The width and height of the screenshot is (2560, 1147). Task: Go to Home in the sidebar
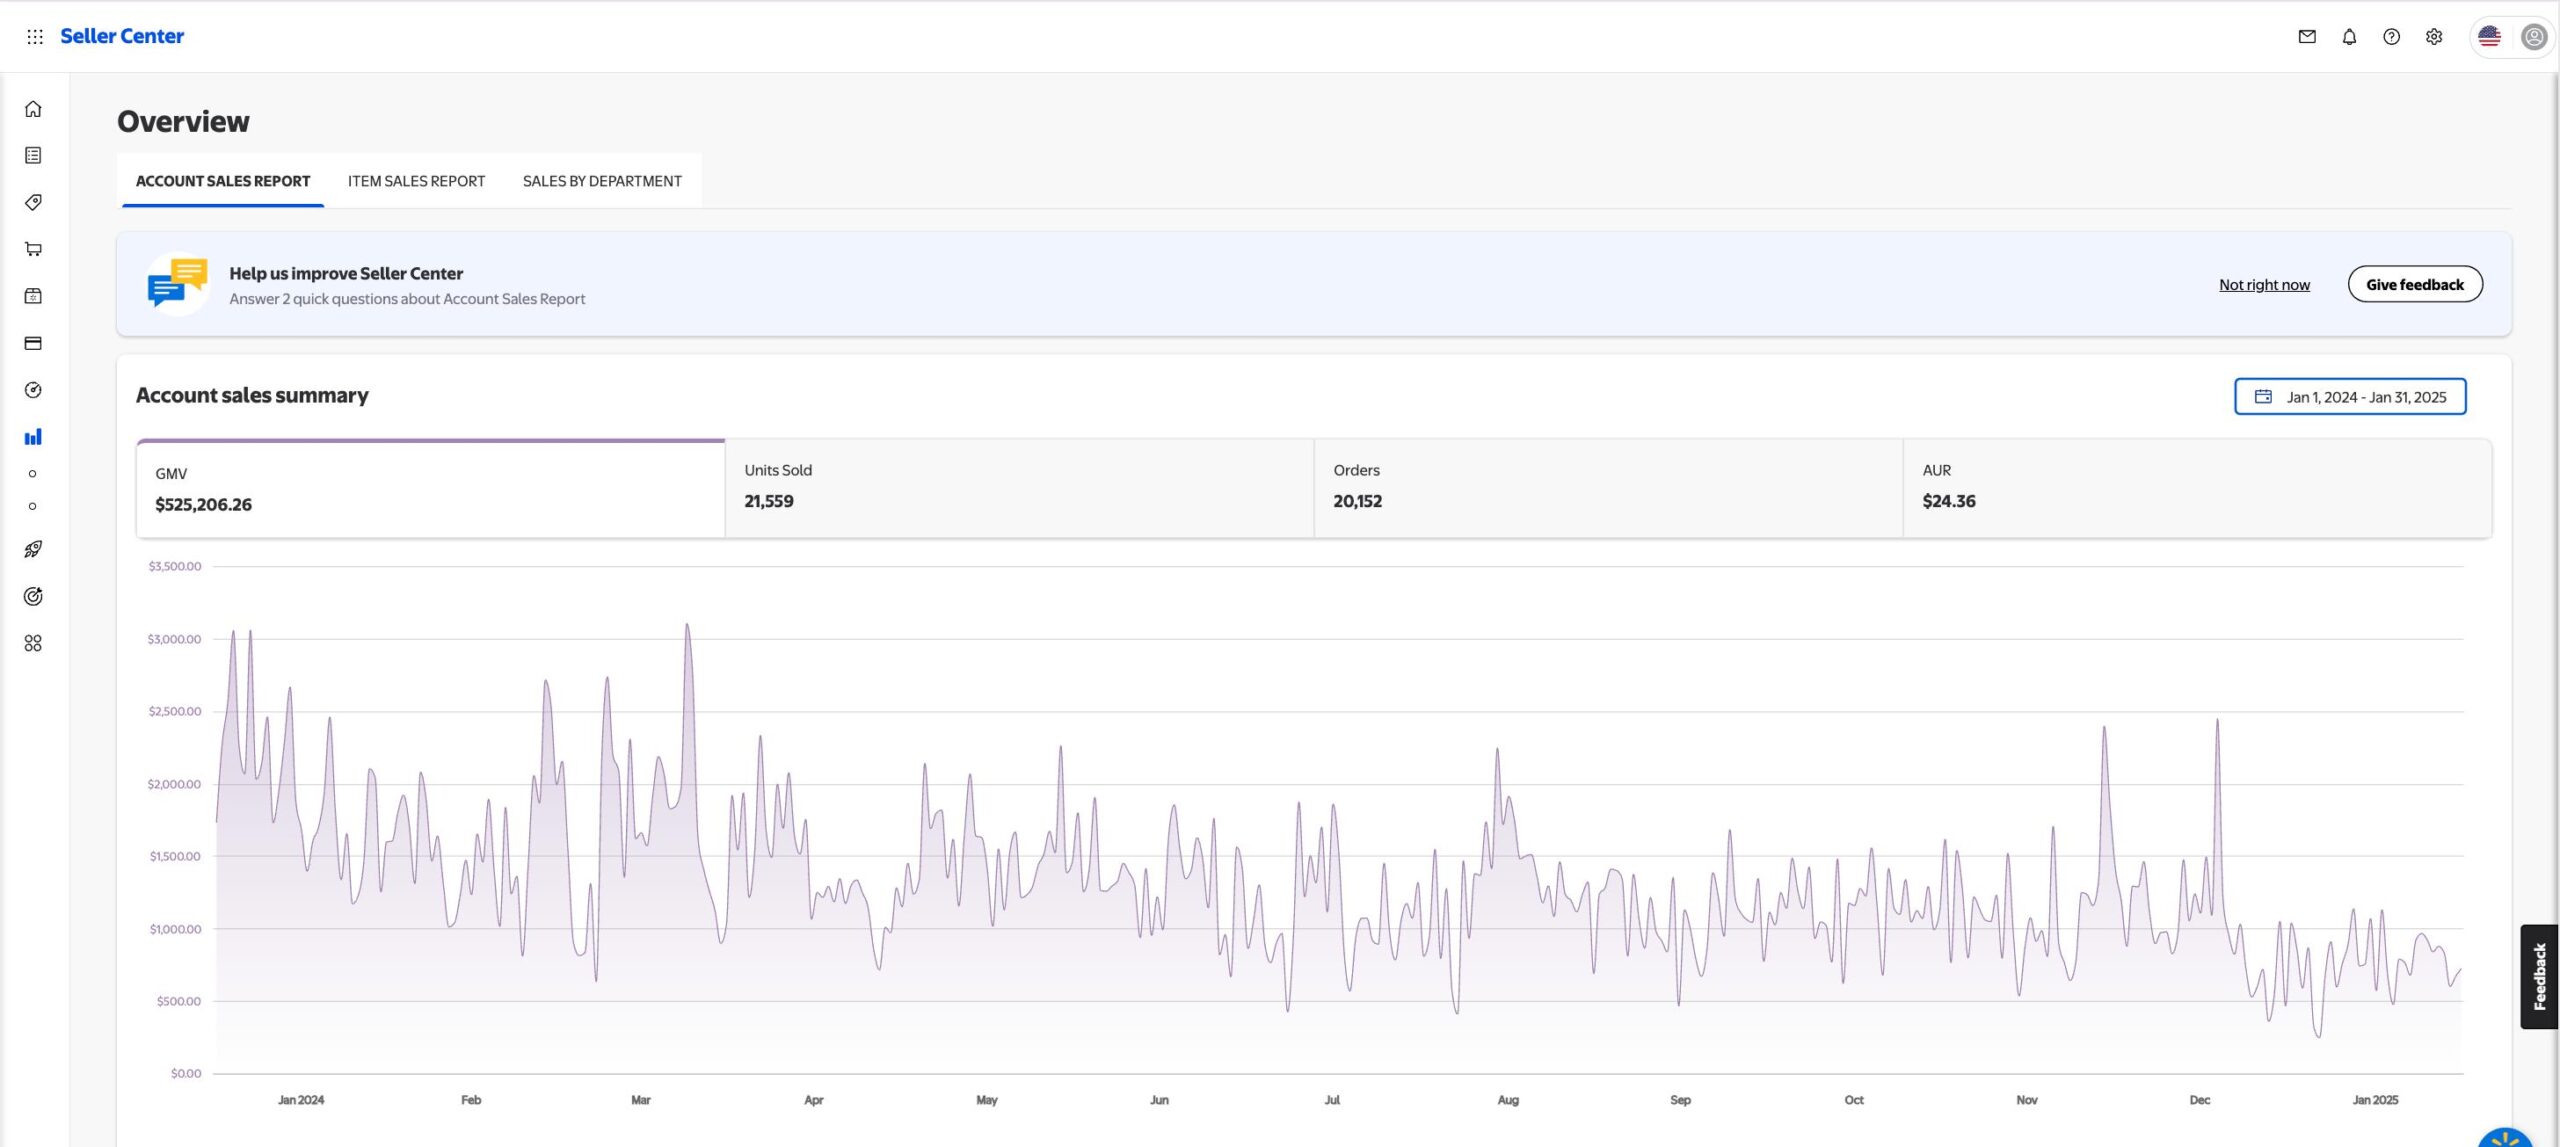coord(33,109)
